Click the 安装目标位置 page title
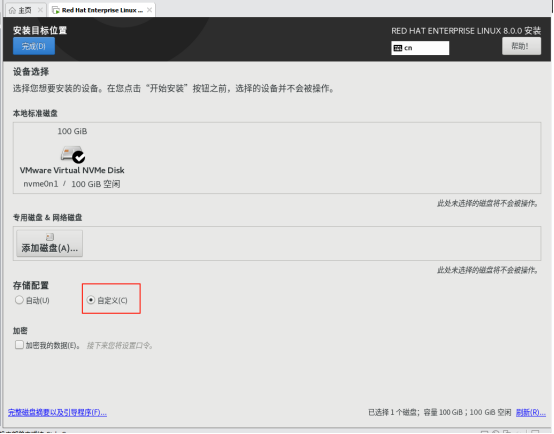The image size is (554, 434). tap(40, 30)
